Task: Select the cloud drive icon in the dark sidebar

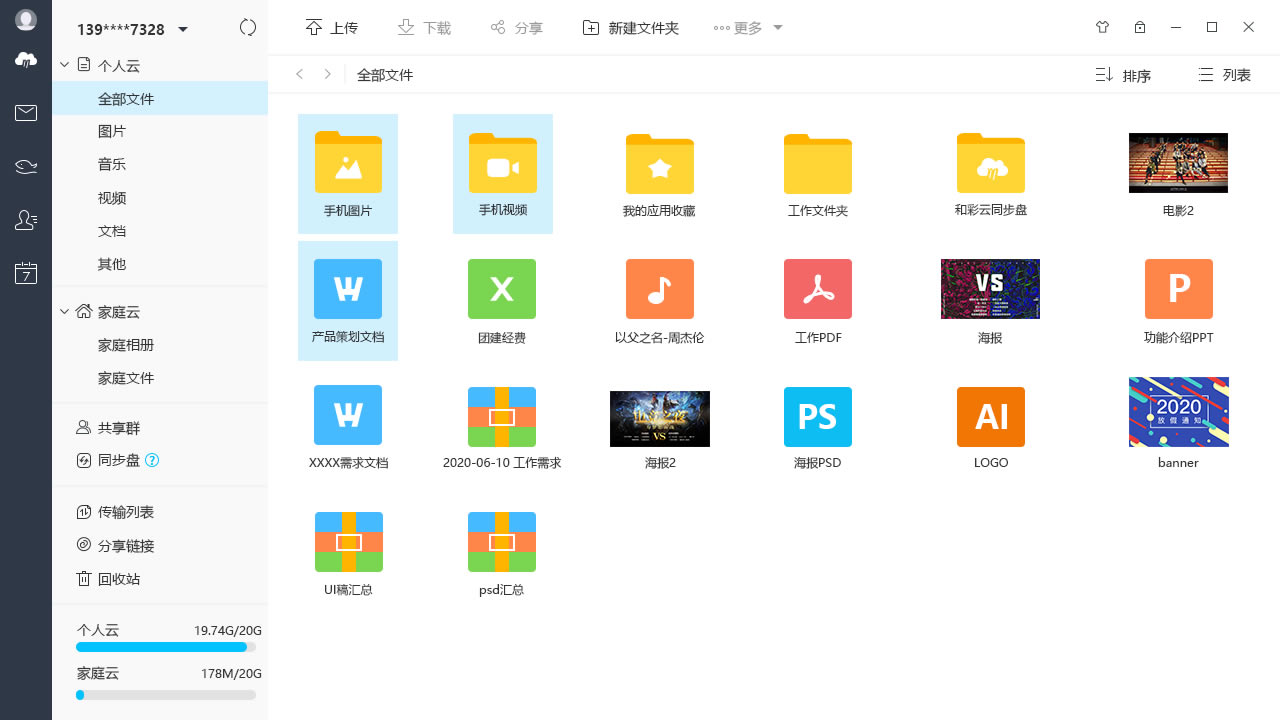Action: pyautogui.click(x=25, y=60)
